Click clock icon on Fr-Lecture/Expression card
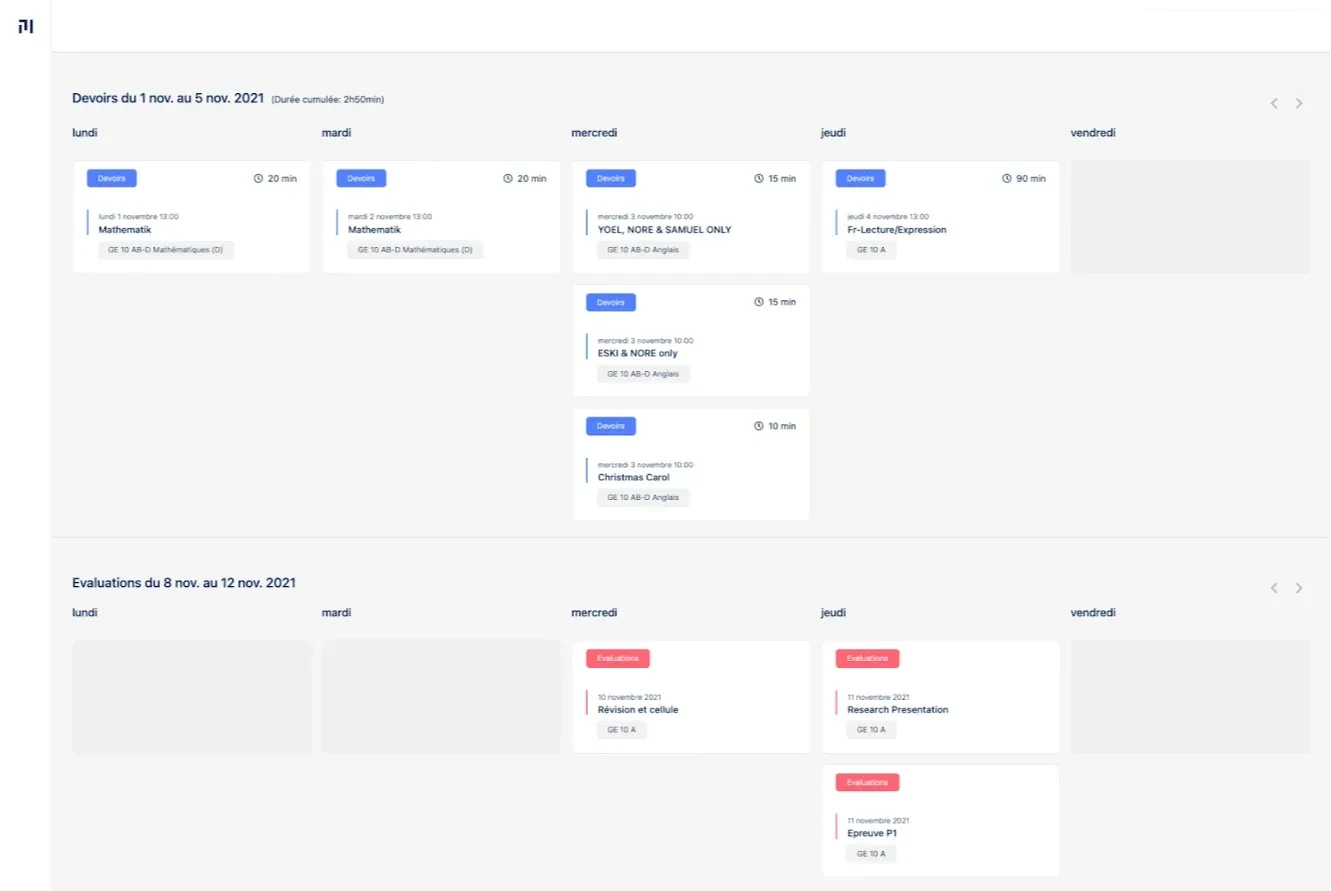 [x=1007, y=179]
